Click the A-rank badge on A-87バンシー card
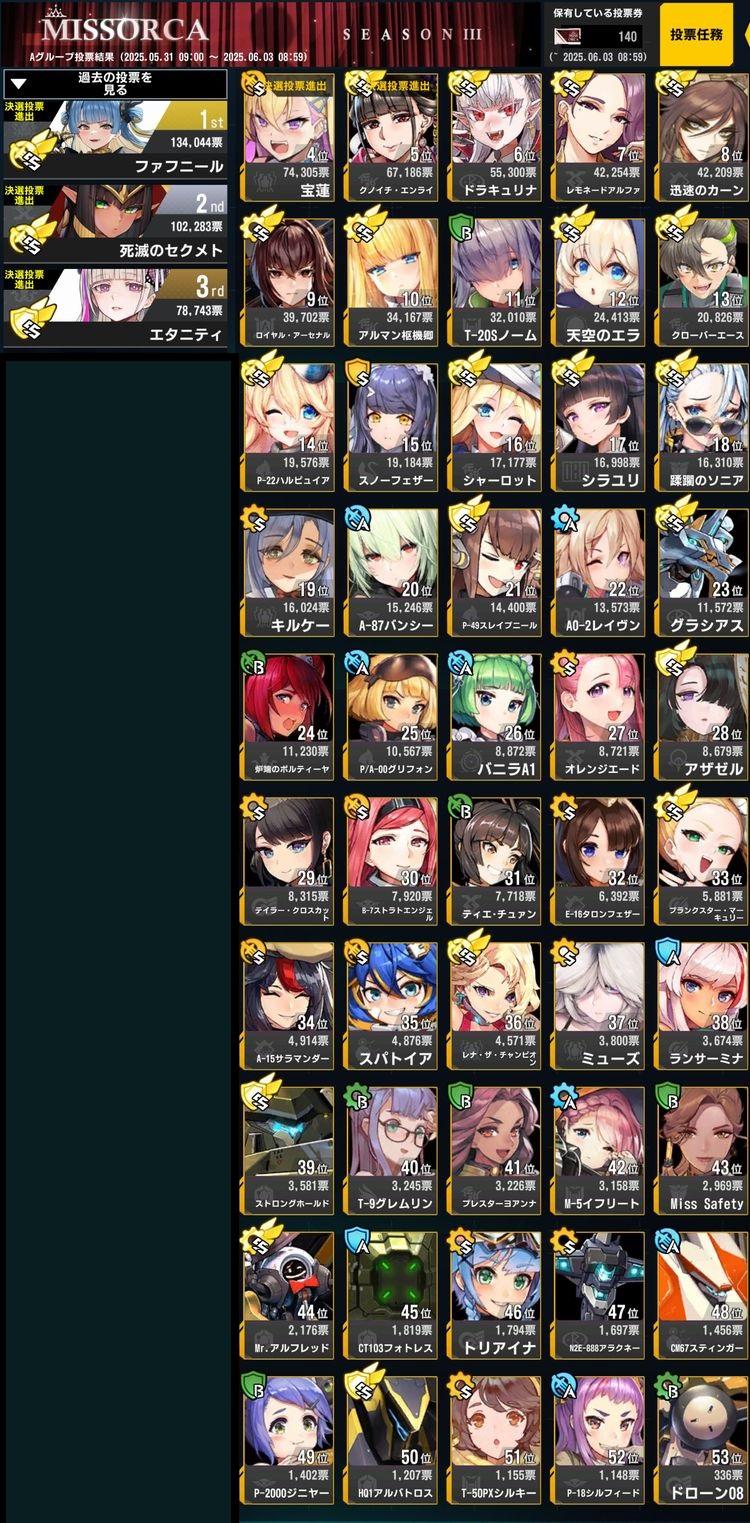The height and width of the screenshot is (1523, 750). click(x=358, y=521)
